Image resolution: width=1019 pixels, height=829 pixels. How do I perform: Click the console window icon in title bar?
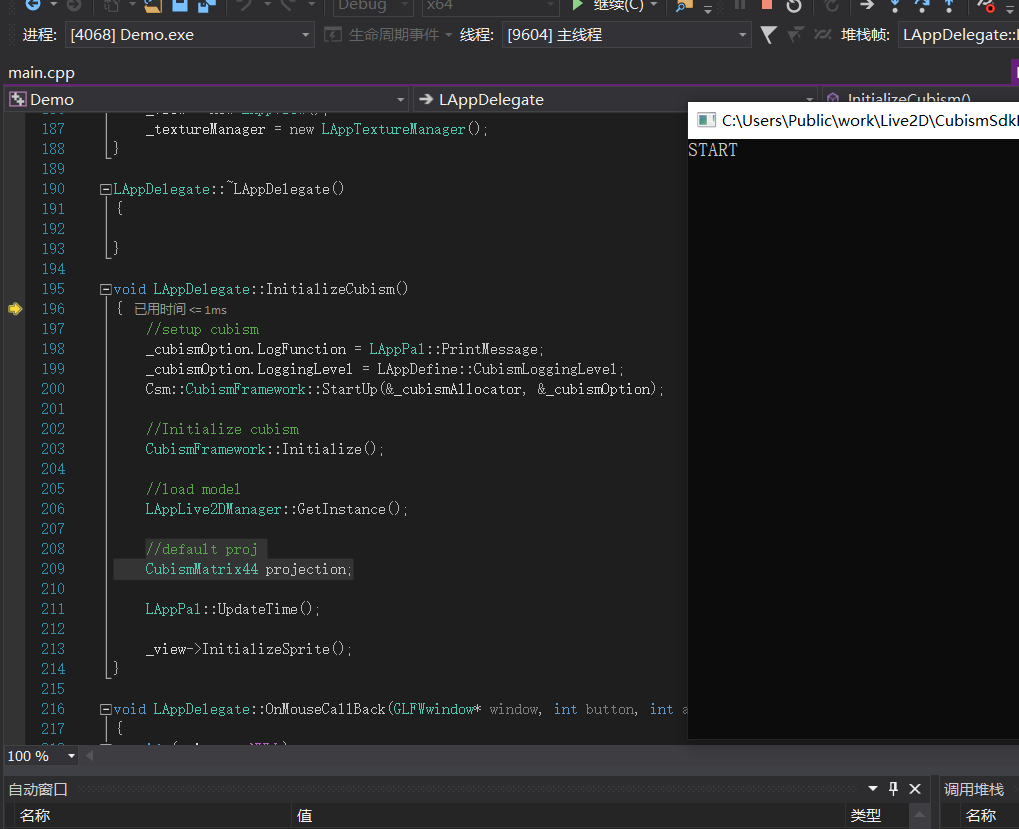point(706,120)
